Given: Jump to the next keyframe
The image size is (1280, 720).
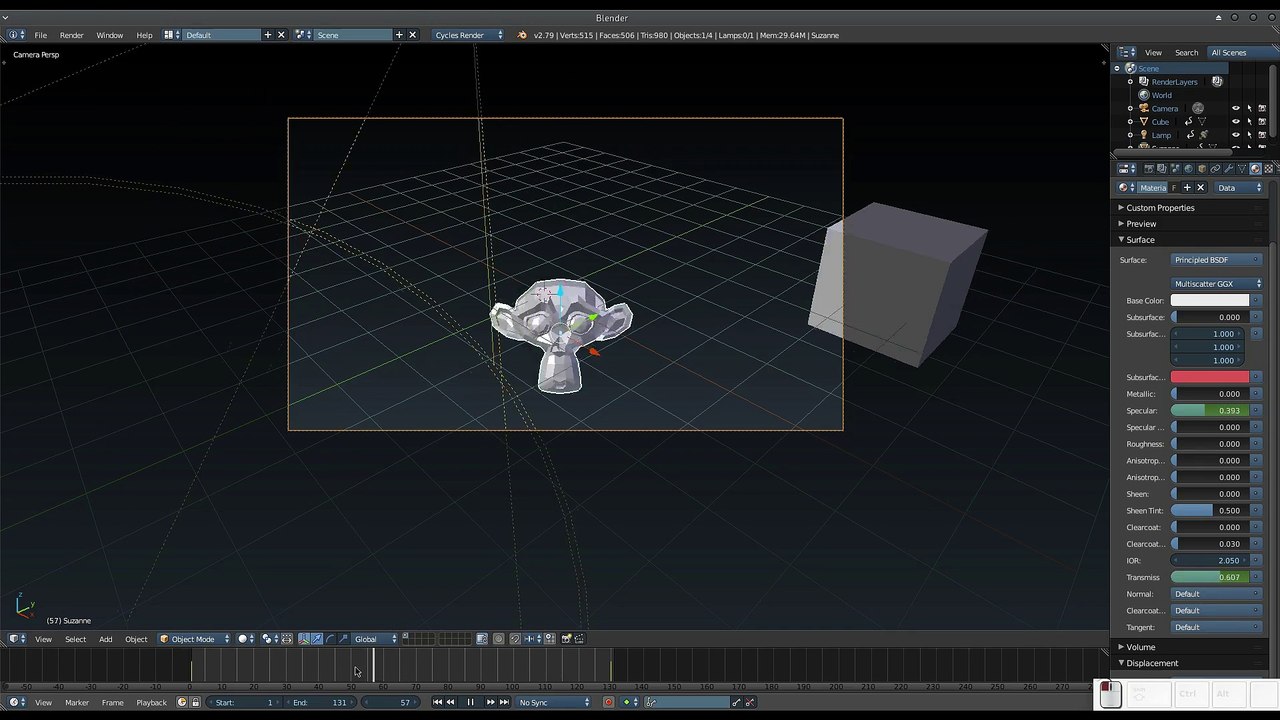Looking at the screenshot, I should pos(490,703).
